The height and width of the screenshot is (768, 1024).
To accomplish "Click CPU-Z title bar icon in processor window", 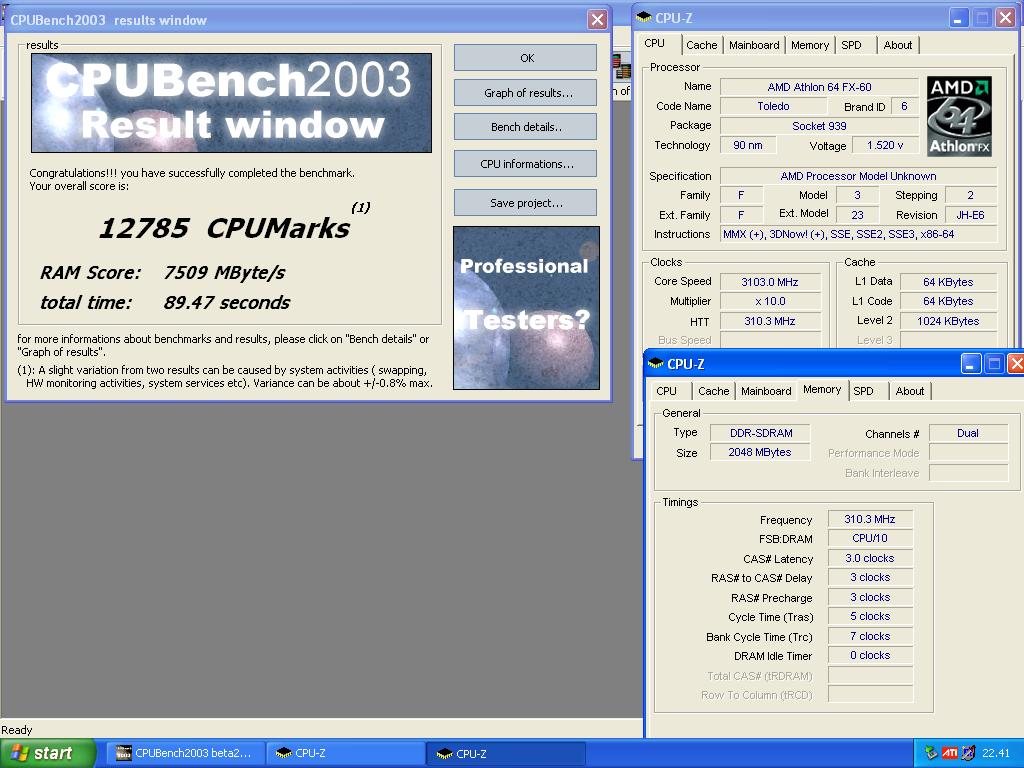I will point(644,17).
